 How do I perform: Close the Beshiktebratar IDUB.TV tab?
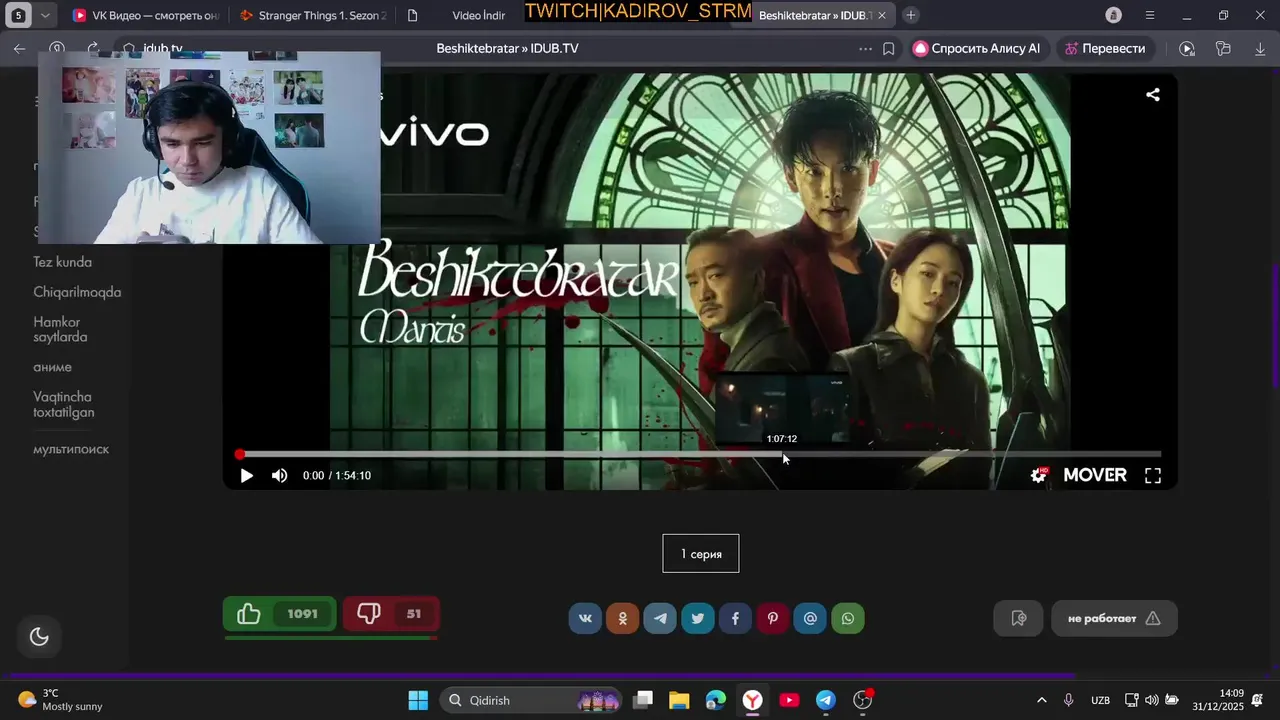882,16
